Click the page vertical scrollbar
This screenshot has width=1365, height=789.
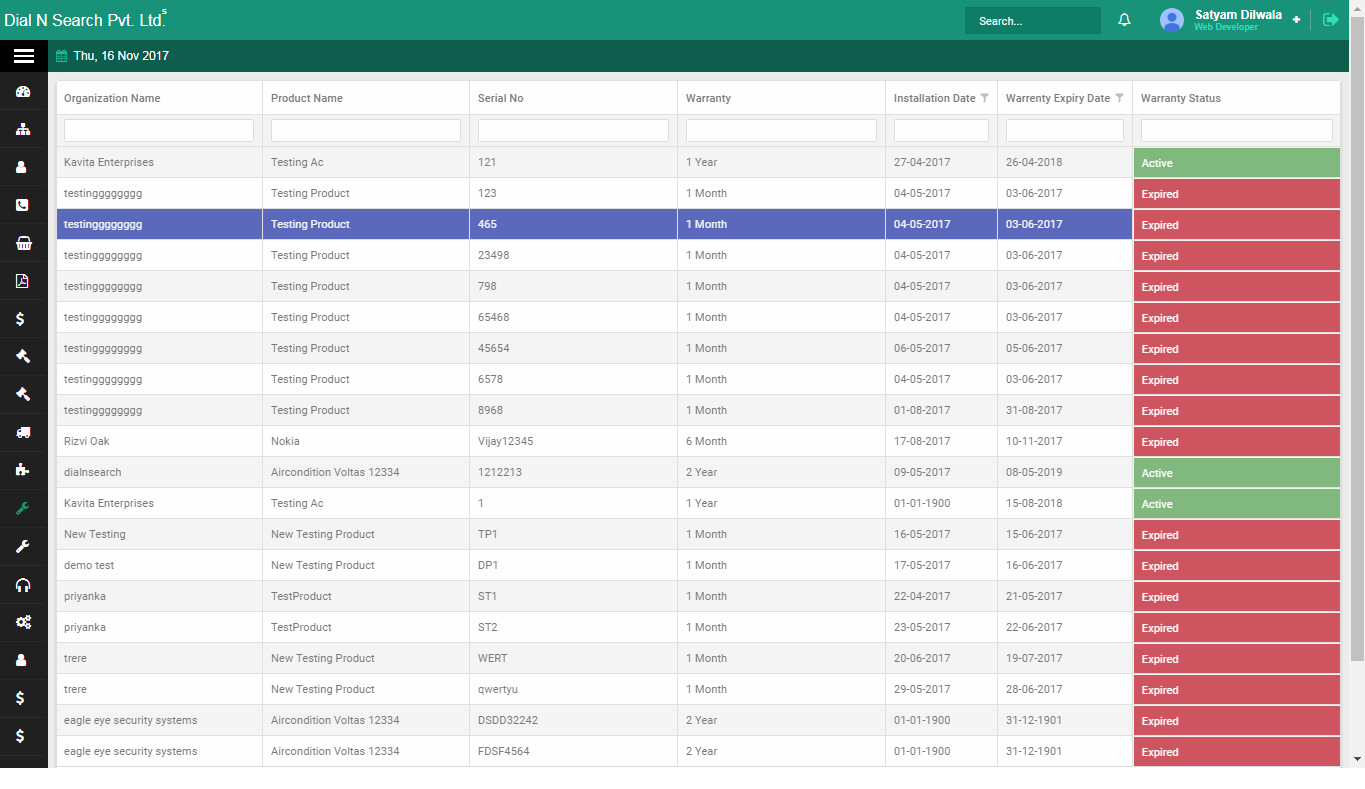tap(1357, 337)
